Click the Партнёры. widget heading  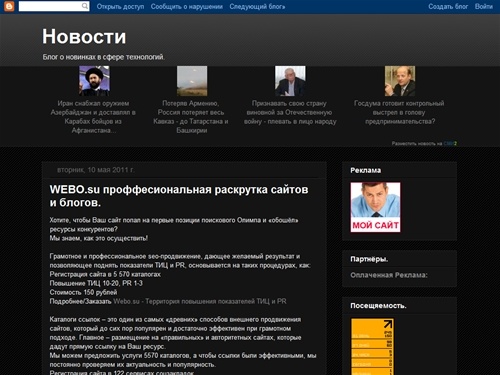point(369,259)
